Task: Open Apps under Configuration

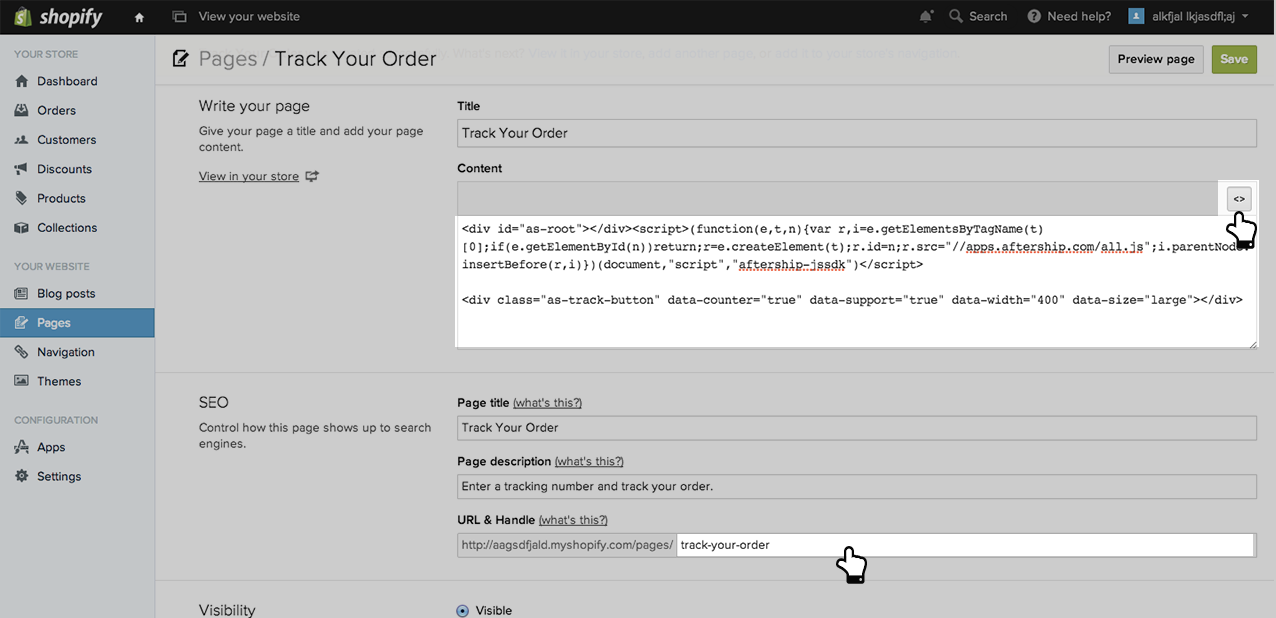Action: [51, 447]
